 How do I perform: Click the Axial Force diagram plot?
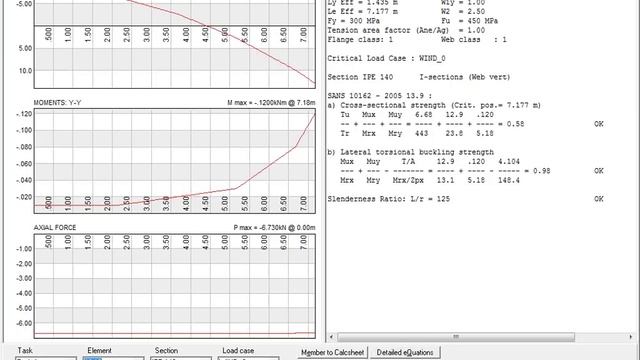pyautogui.click(x=175, y=286)
